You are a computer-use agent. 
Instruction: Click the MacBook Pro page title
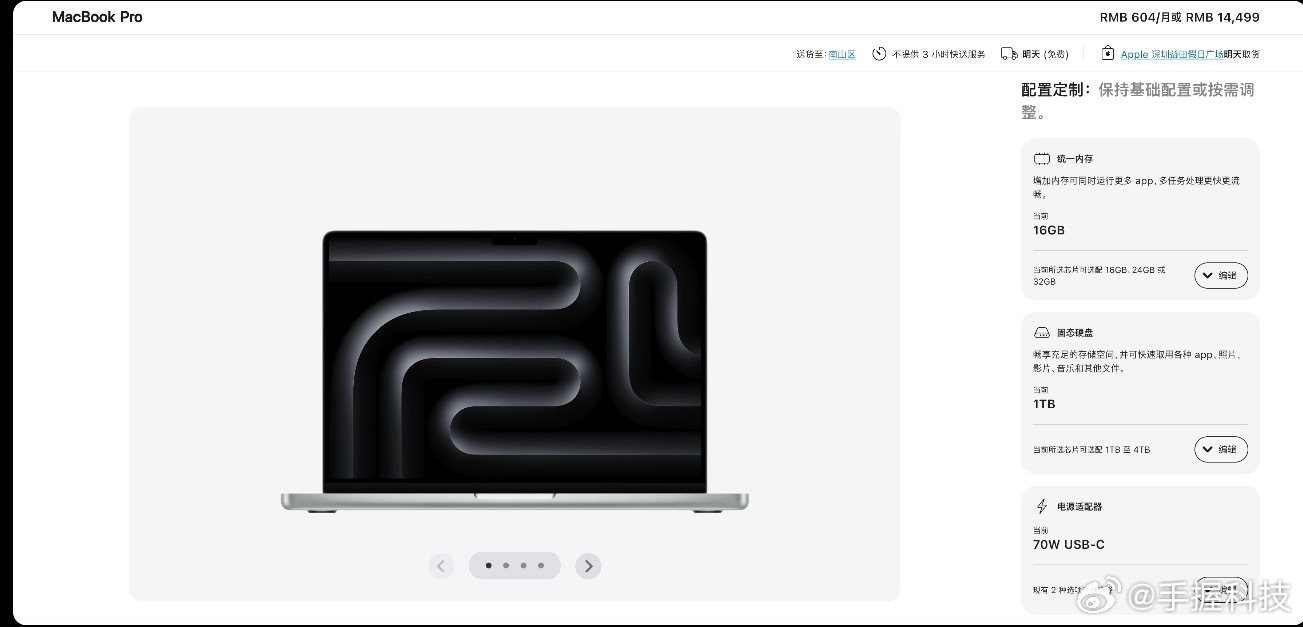pyautogui.click(x=97, y=17)
